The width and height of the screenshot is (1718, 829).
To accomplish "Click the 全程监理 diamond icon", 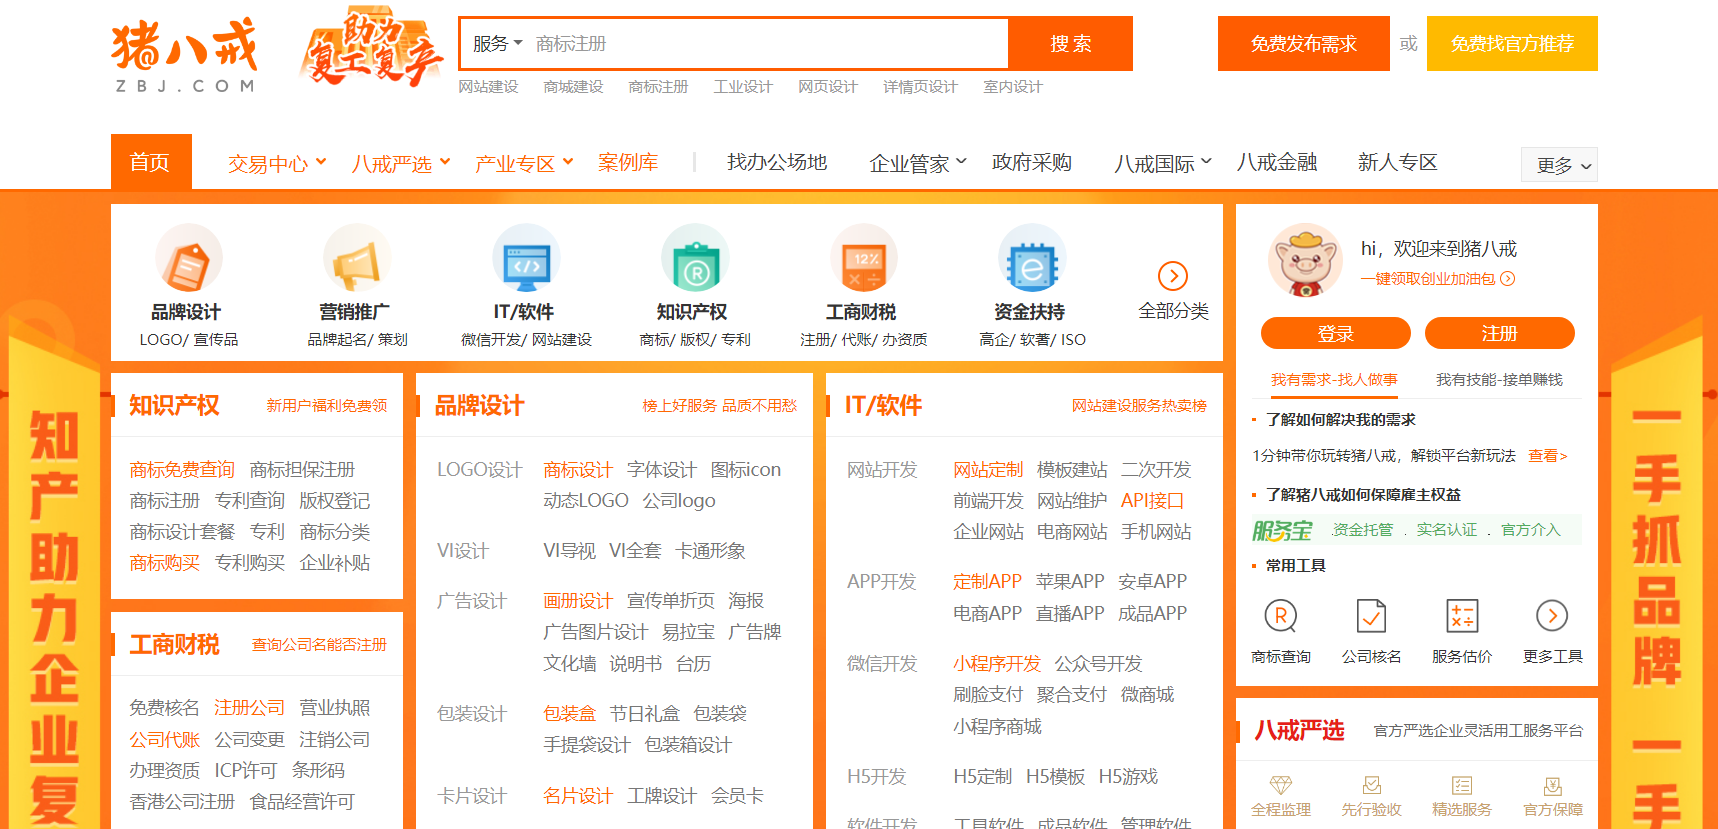I will (1281, 785).
